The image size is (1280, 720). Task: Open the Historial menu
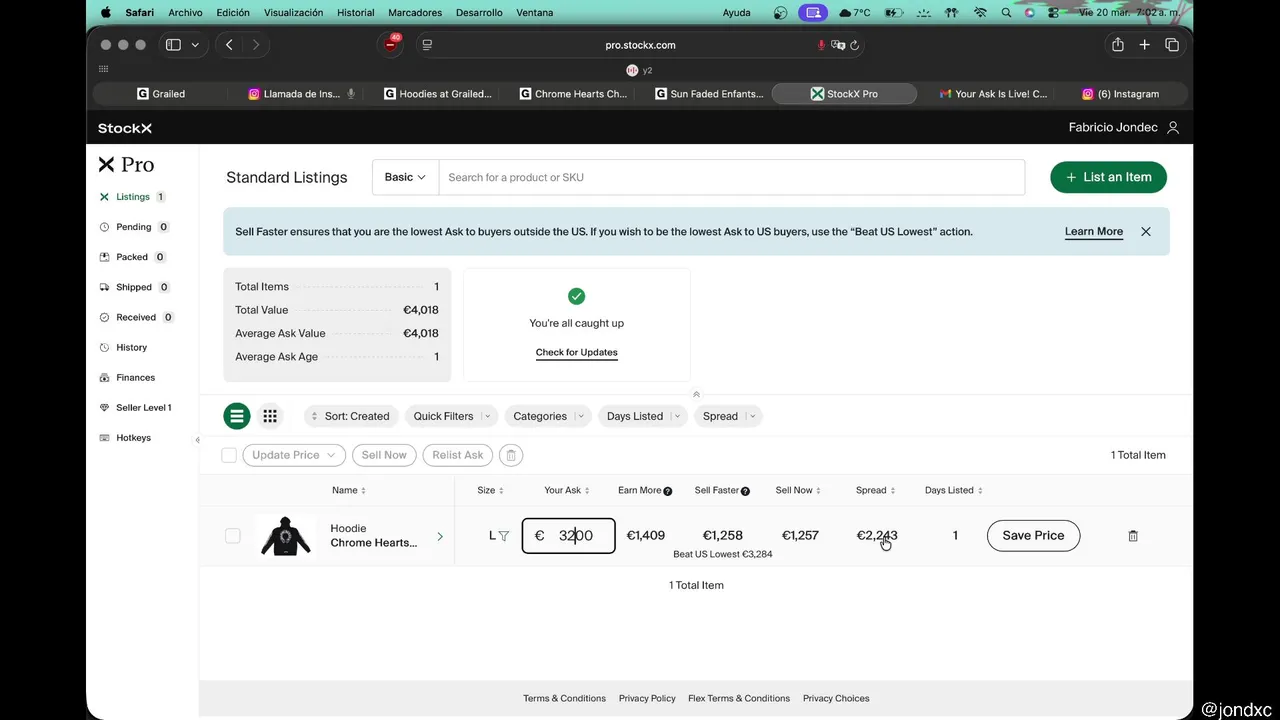coord(356,13)
